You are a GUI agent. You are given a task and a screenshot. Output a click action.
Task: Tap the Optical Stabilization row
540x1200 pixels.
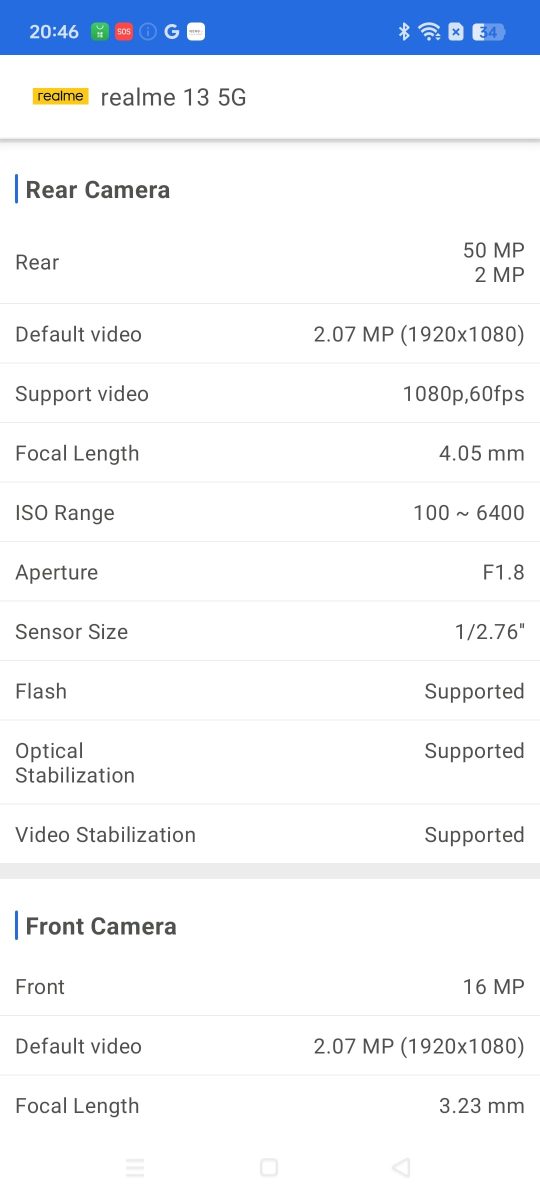point(270,763)
